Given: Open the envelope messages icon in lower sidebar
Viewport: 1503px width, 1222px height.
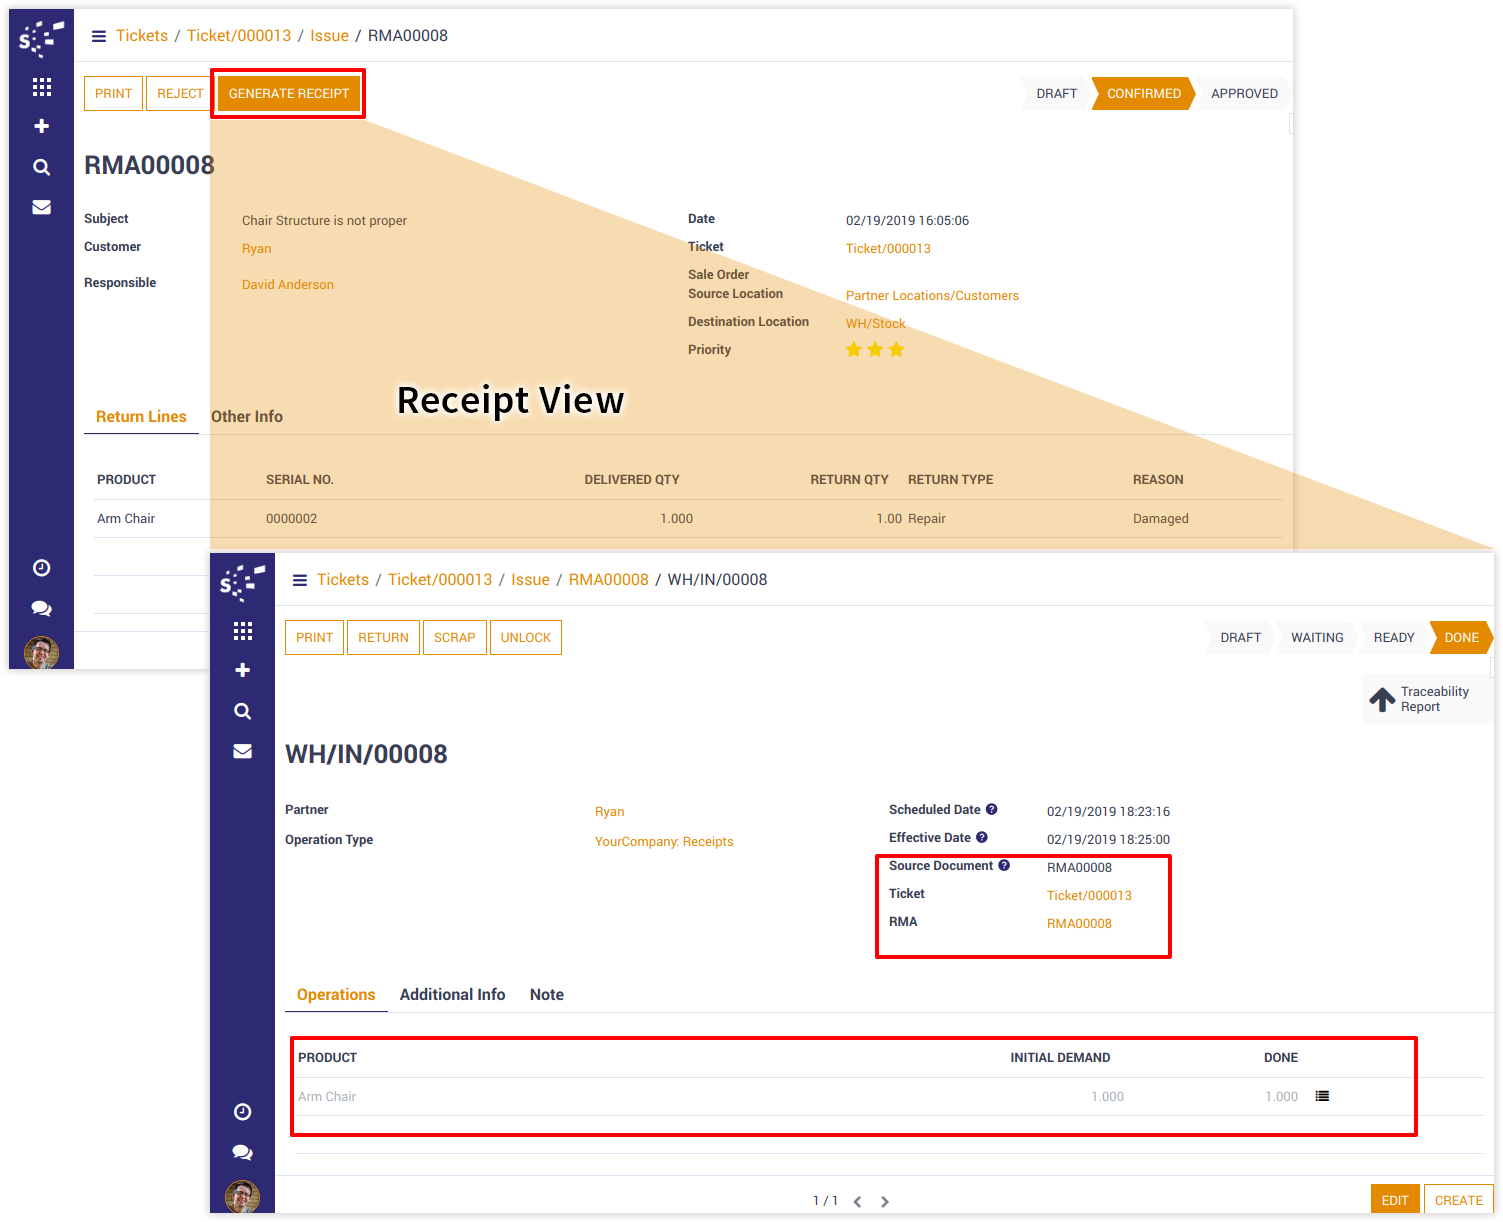Looking at the screenshot, I should 242,751.
